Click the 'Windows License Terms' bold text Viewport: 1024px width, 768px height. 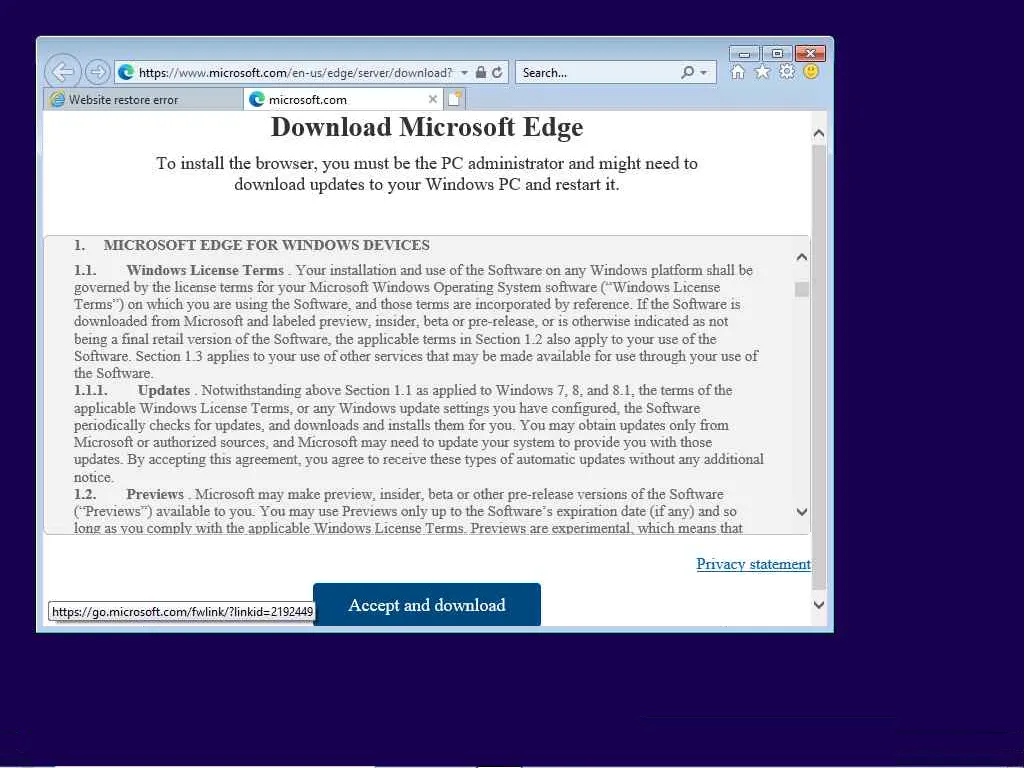click(205, 270)
